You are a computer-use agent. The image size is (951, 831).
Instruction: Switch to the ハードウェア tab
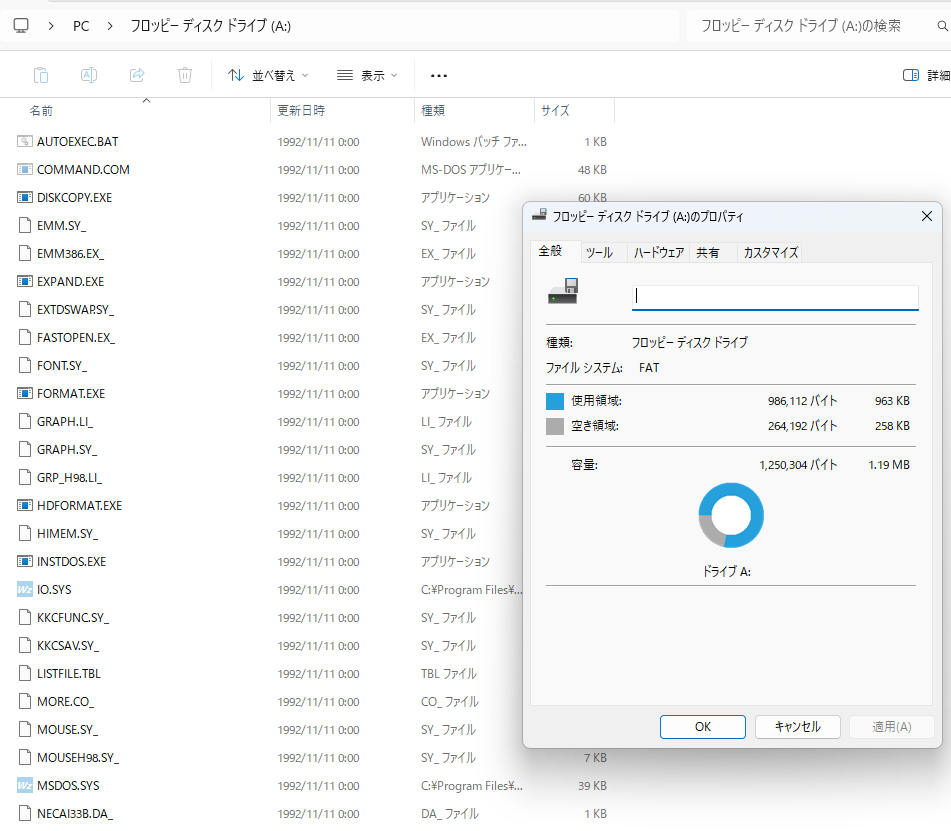tap(659, 252)
